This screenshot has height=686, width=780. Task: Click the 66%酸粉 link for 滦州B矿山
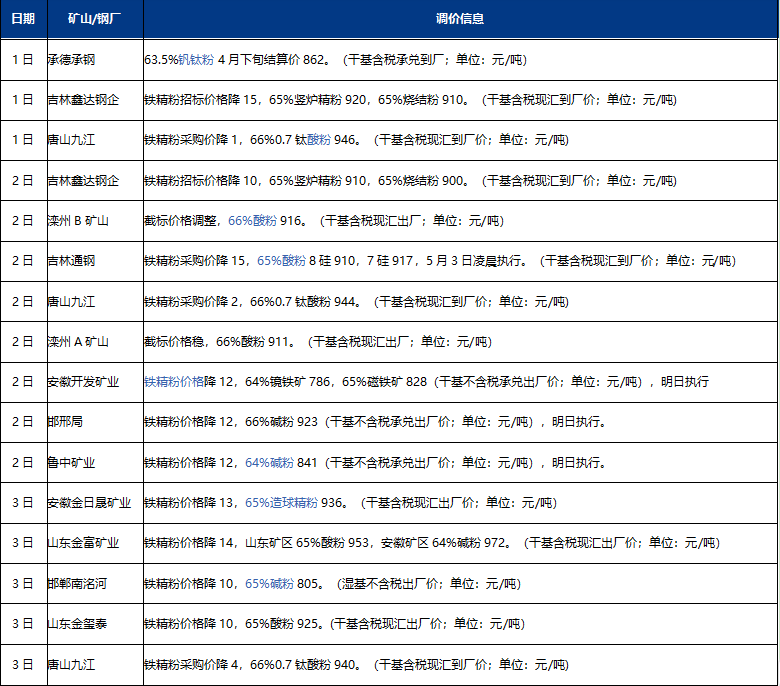click(x=252, y=220)
